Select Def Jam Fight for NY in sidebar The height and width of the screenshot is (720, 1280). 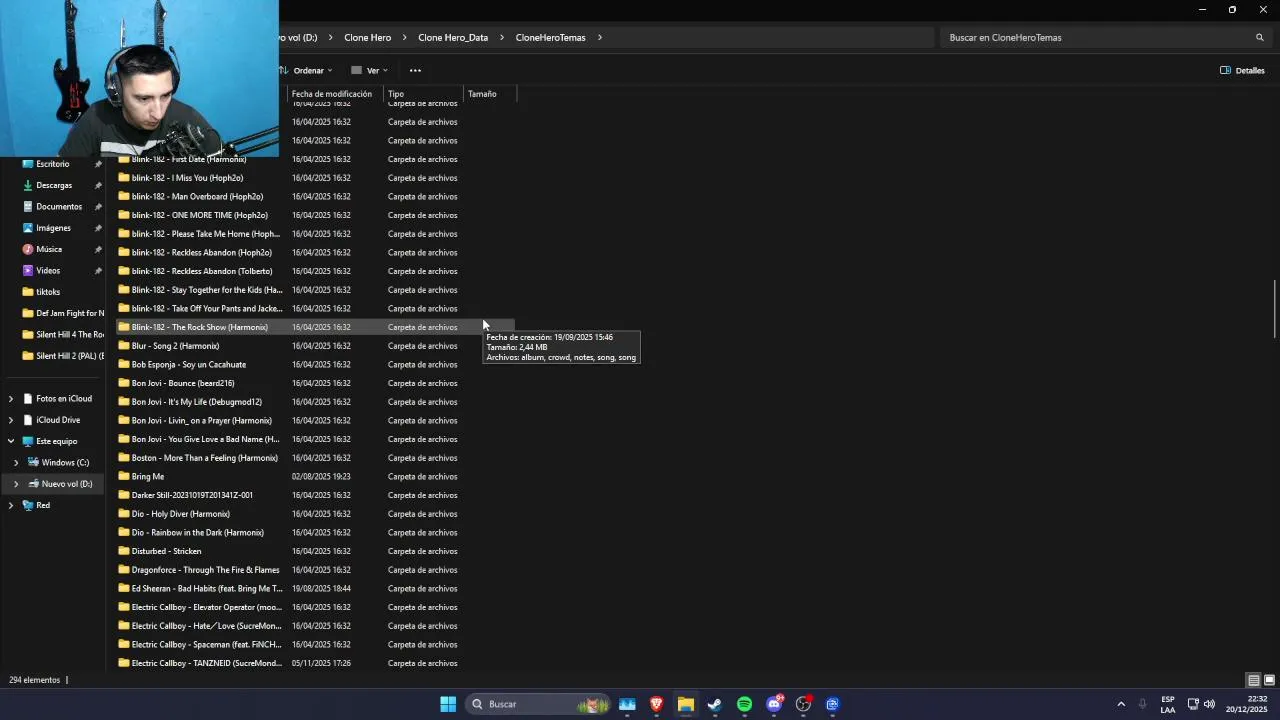coord(62,313)
